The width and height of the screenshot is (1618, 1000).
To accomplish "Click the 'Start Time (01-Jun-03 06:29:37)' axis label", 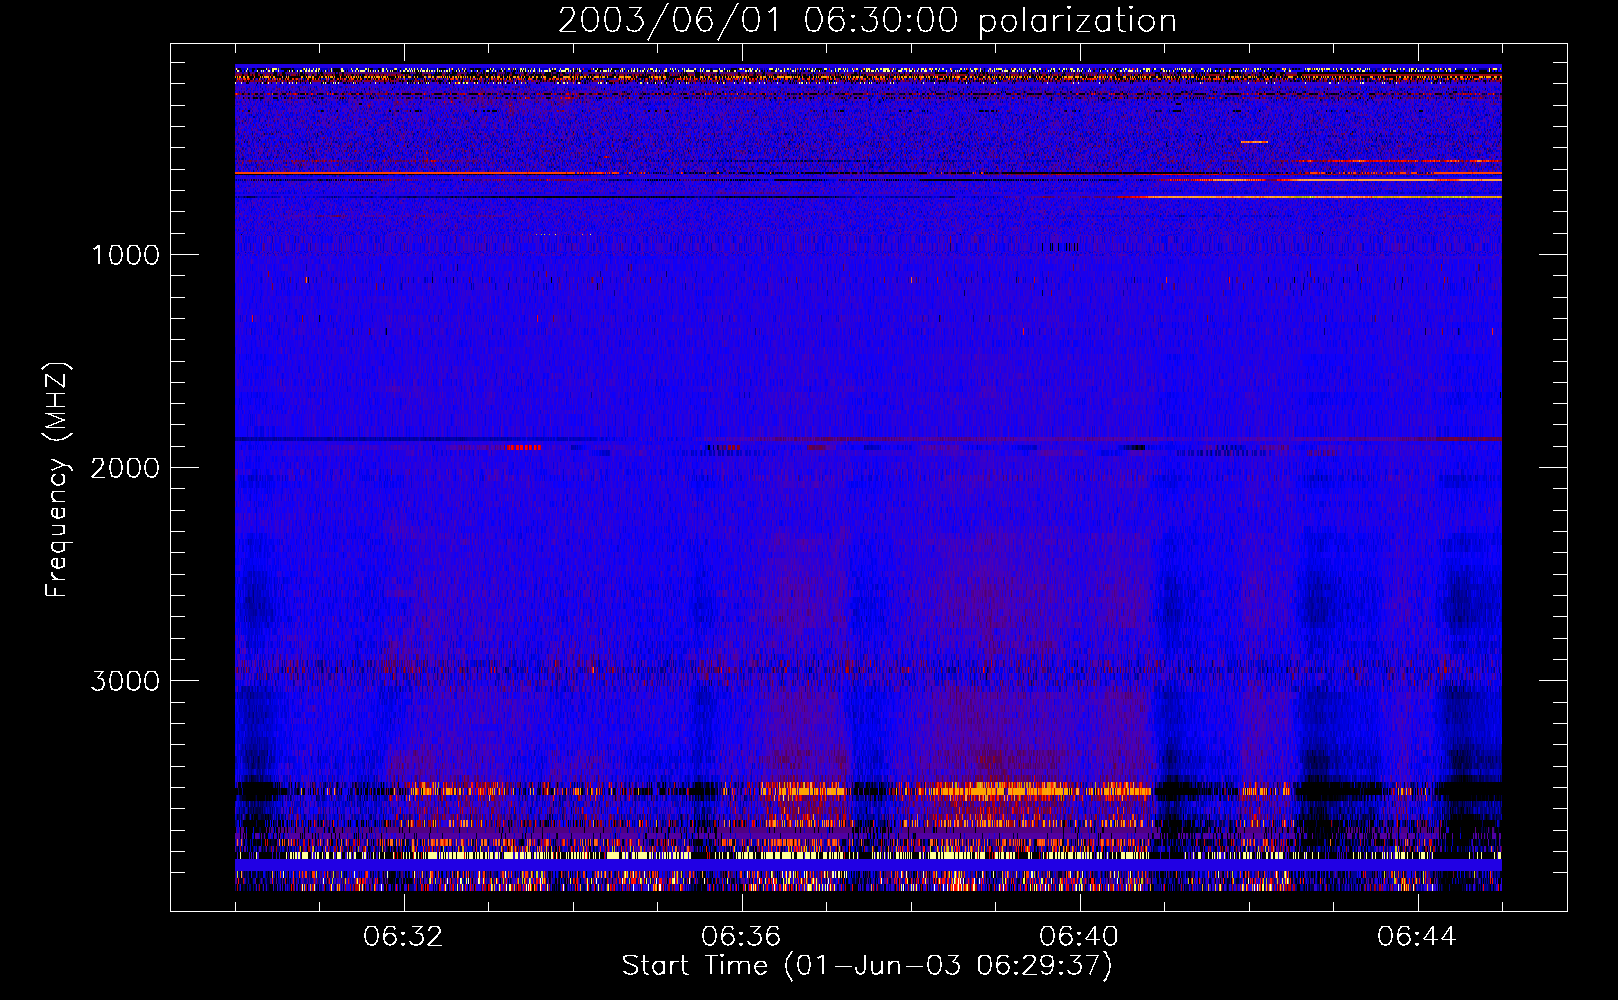I will (867, 966).
